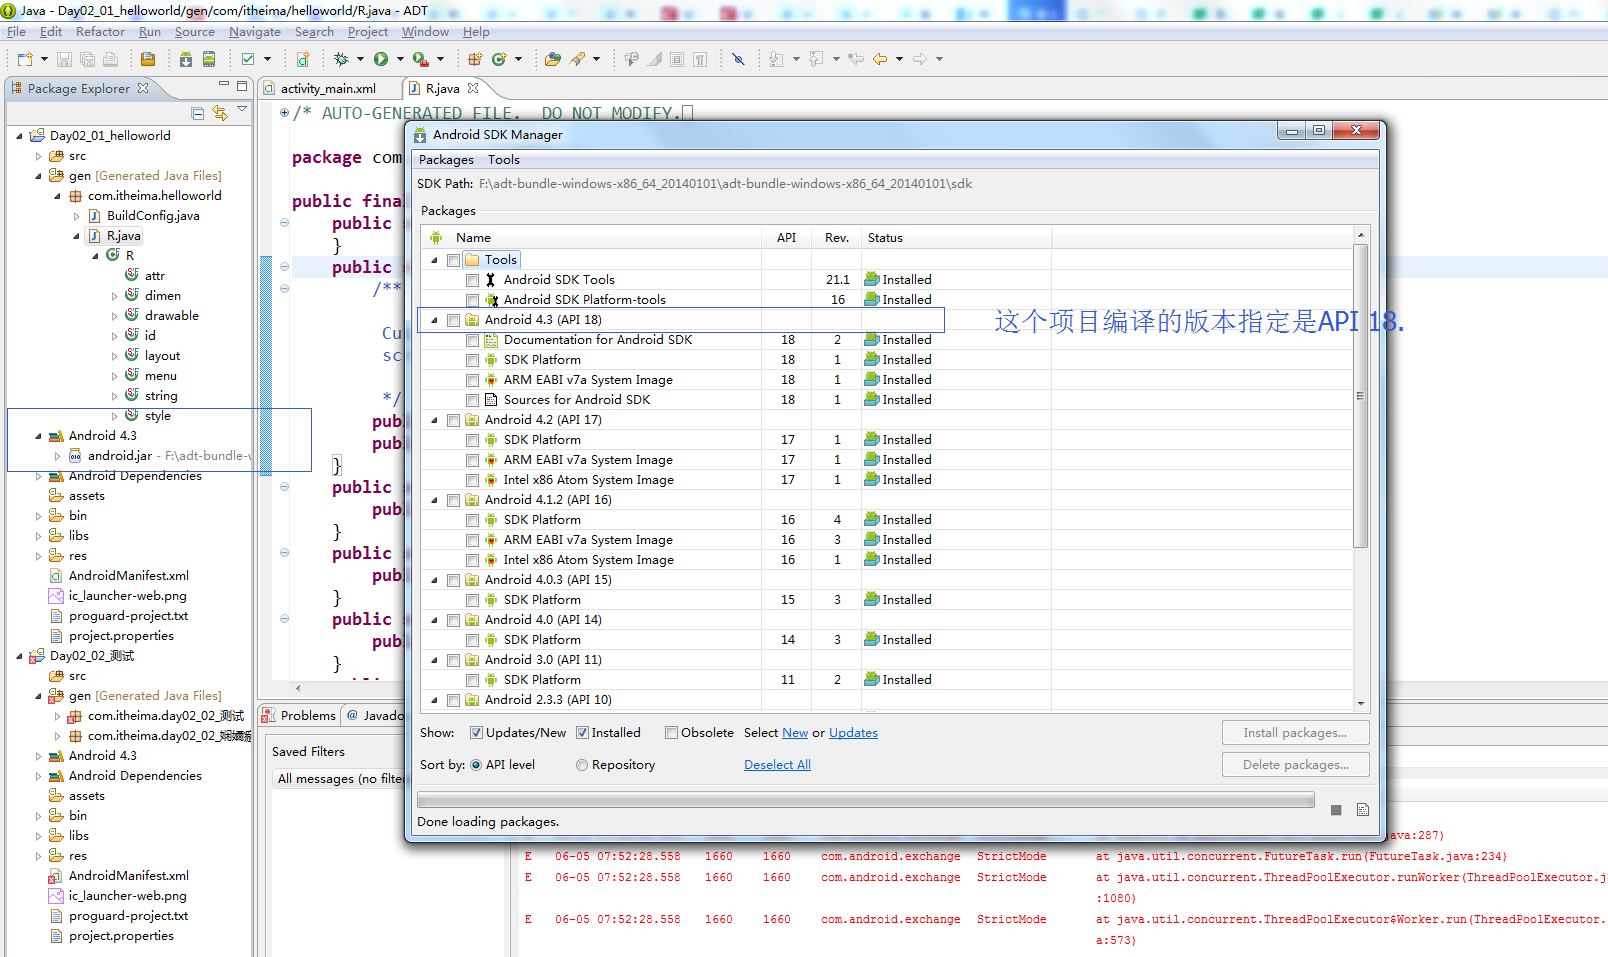Collapse the Tools group in SDK Manager
1608x957 pixels.
click(x=435, y=260)
